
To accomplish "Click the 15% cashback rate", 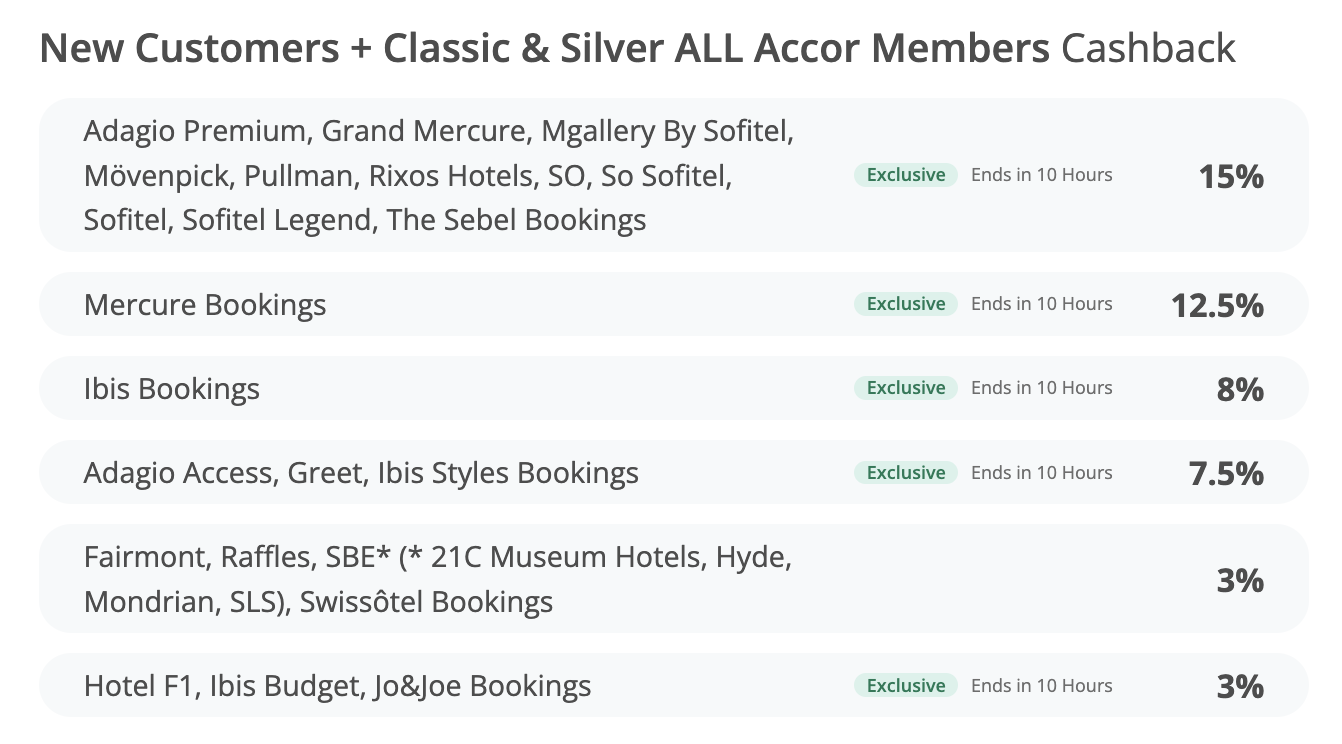I will point(1231,177).
